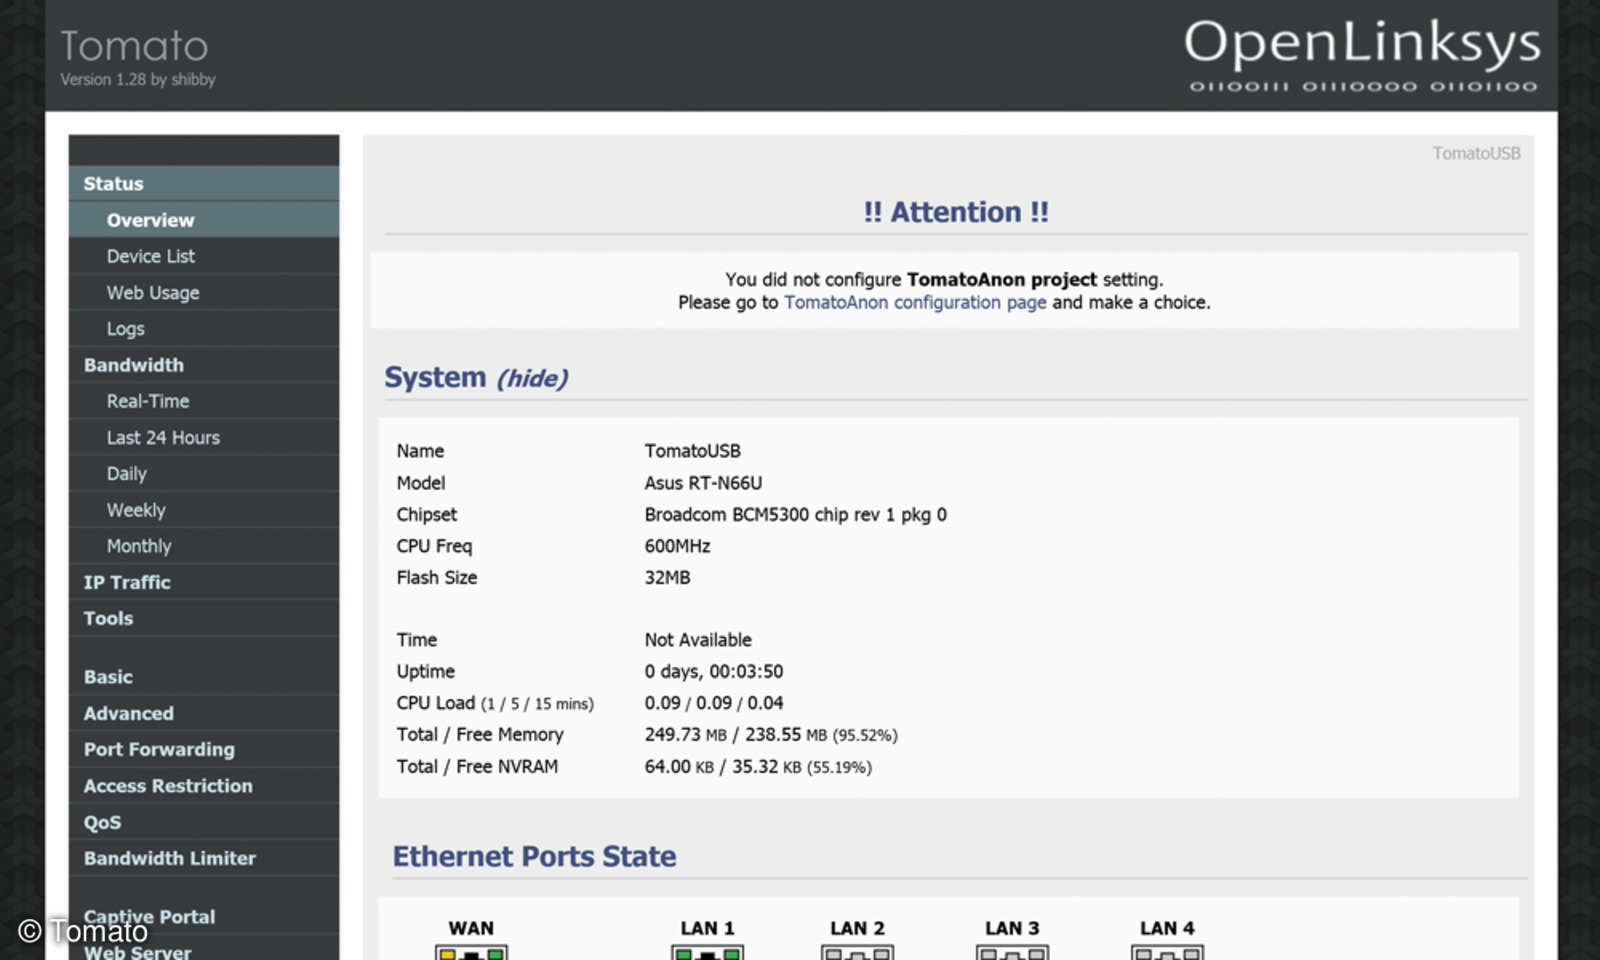The image size is (1600, 960).
Task: Open the Port Forwarding settings
Action: (x=159, y=749)
